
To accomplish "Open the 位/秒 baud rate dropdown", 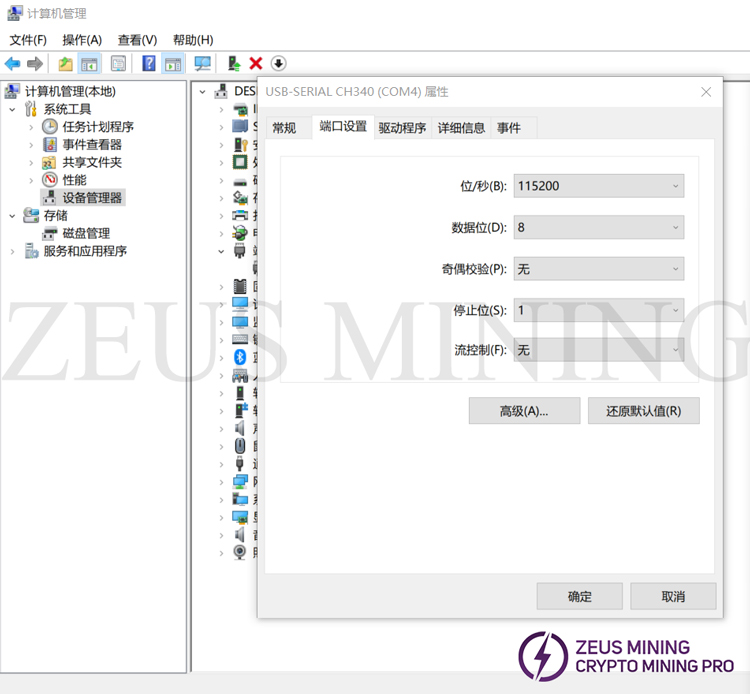I will [599, 187].
